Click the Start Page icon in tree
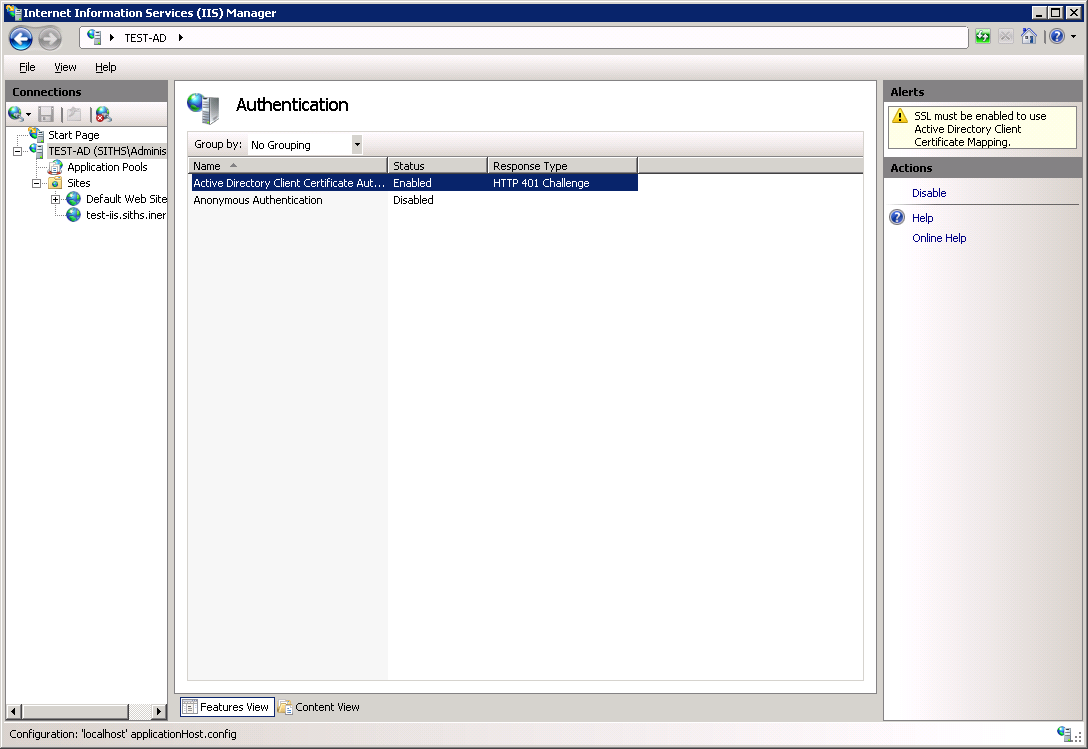The image size is (1088, 749). coord(36,135)
